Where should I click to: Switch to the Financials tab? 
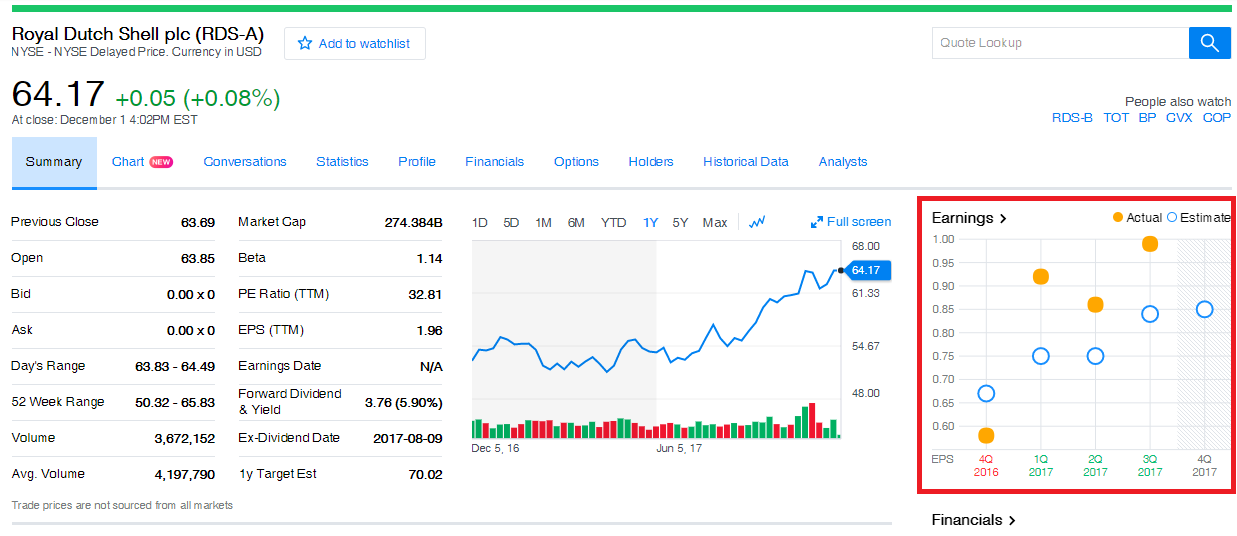click(494, 162)
